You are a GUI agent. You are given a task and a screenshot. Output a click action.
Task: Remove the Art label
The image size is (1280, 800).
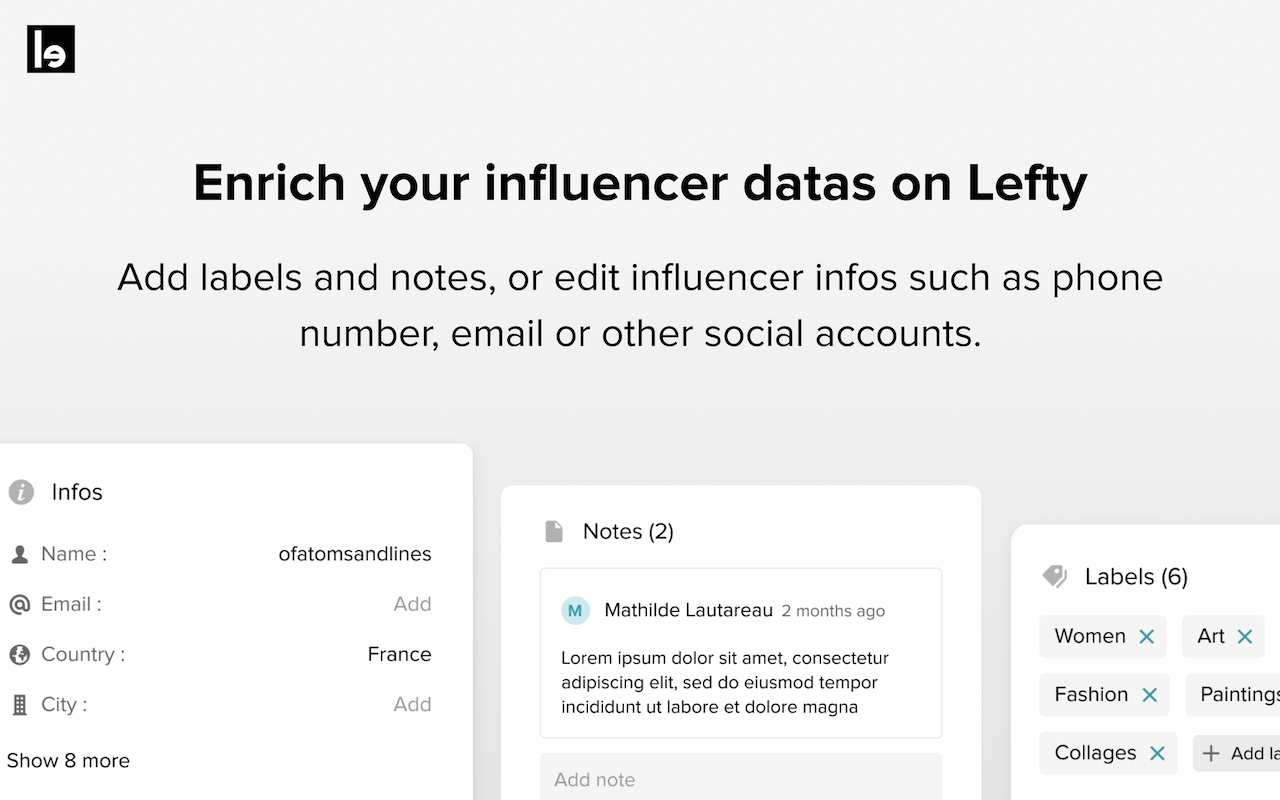coord(1245,636)
